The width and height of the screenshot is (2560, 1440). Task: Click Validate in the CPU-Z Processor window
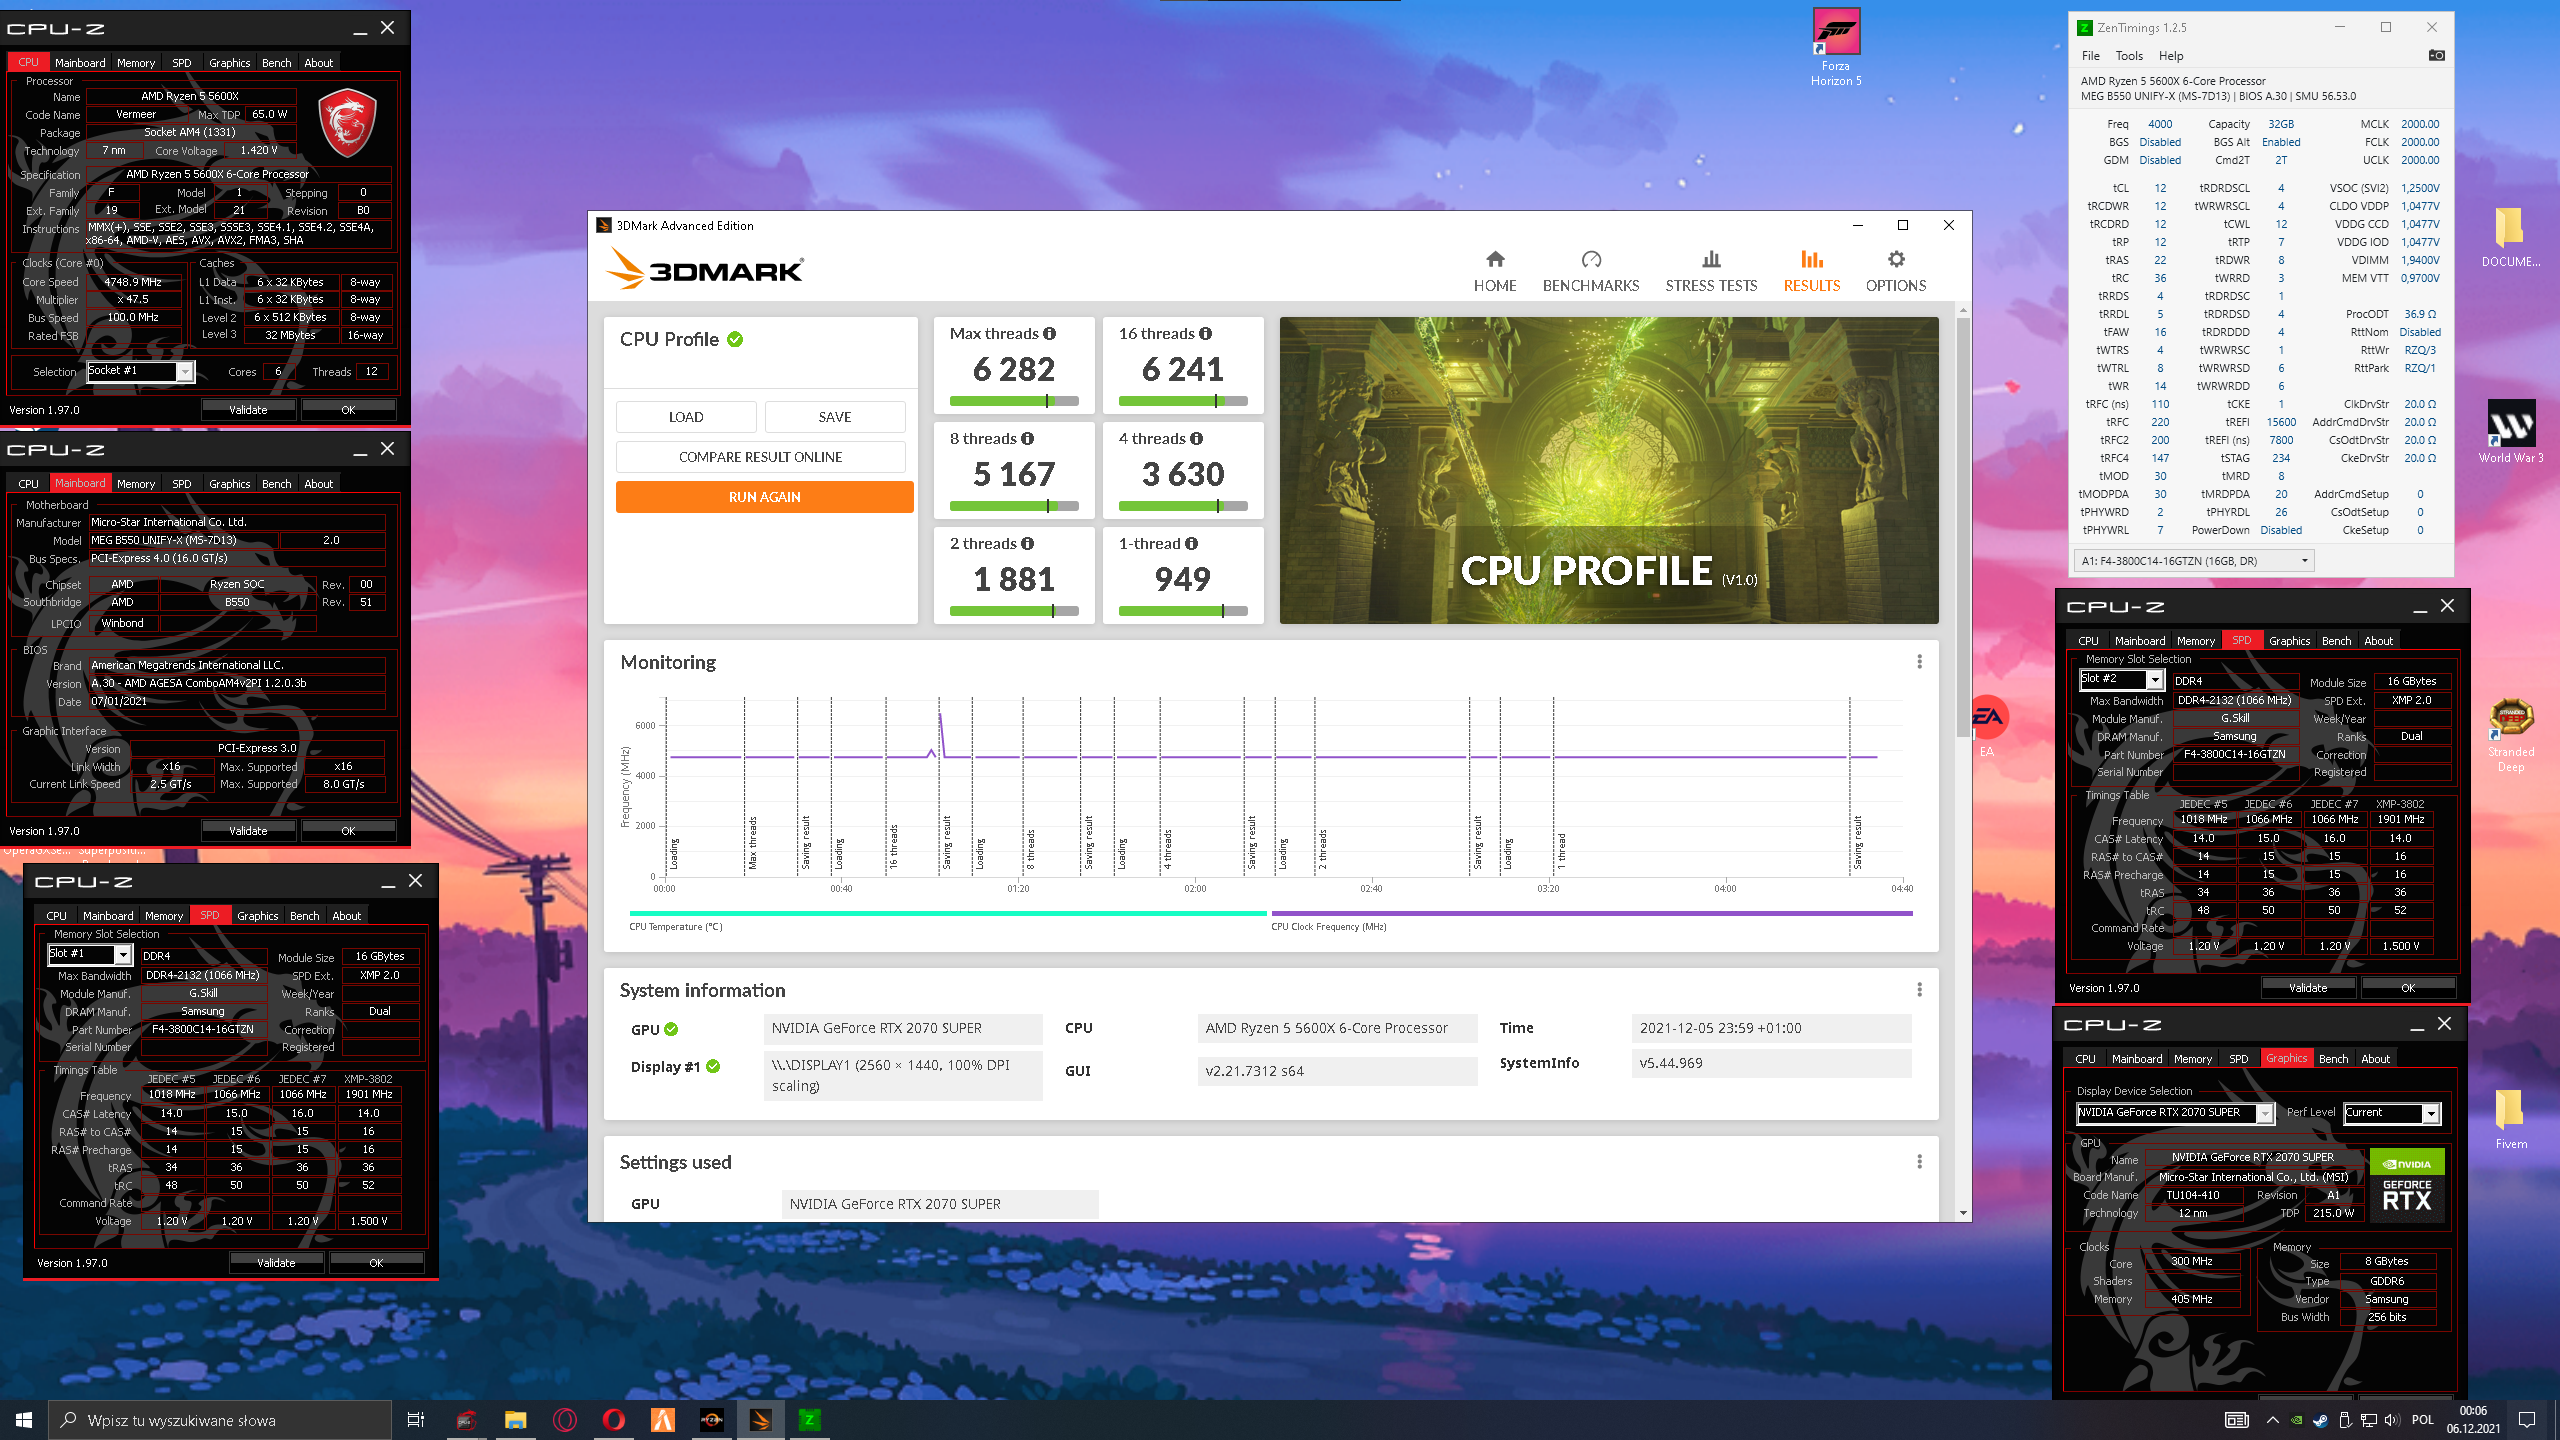(248, 410)
